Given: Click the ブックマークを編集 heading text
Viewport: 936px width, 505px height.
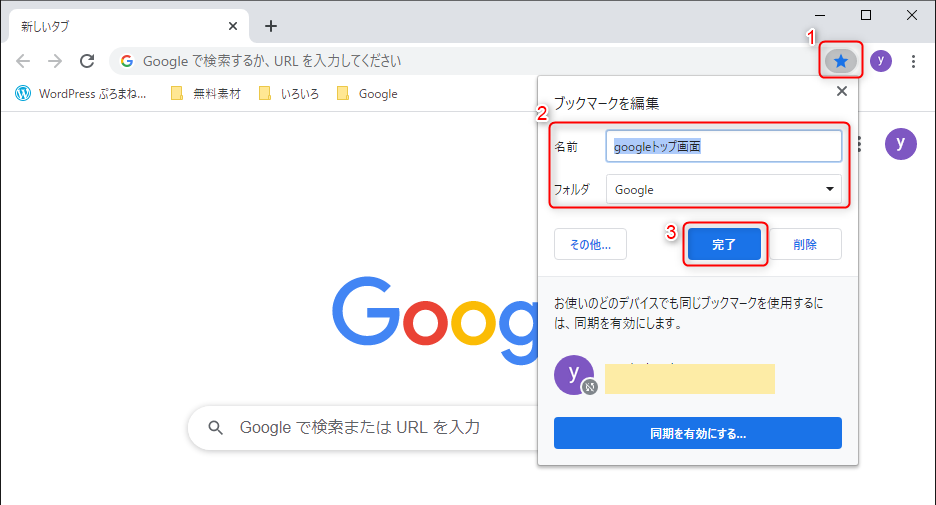Looking at the screenshot, I should click(606, 103).
